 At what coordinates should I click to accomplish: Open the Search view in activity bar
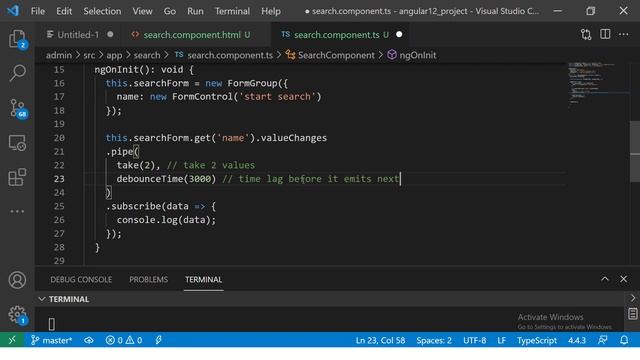coord(17,73)
